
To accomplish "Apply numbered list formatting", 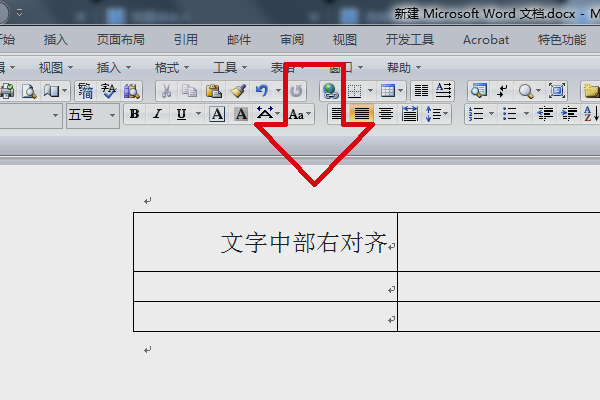I will point(476,114).
